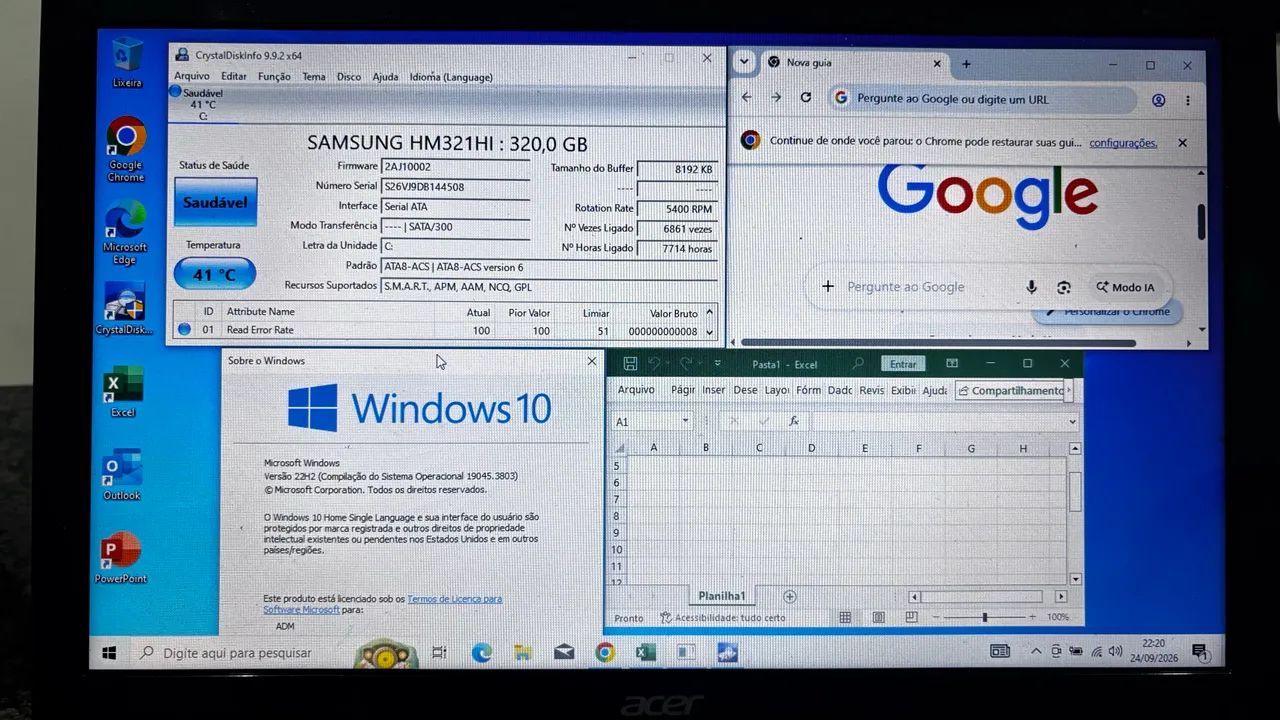
Task: Open the Customize Quick Access Toolbar arrow in Excel
Action: [x=717, y=365]
